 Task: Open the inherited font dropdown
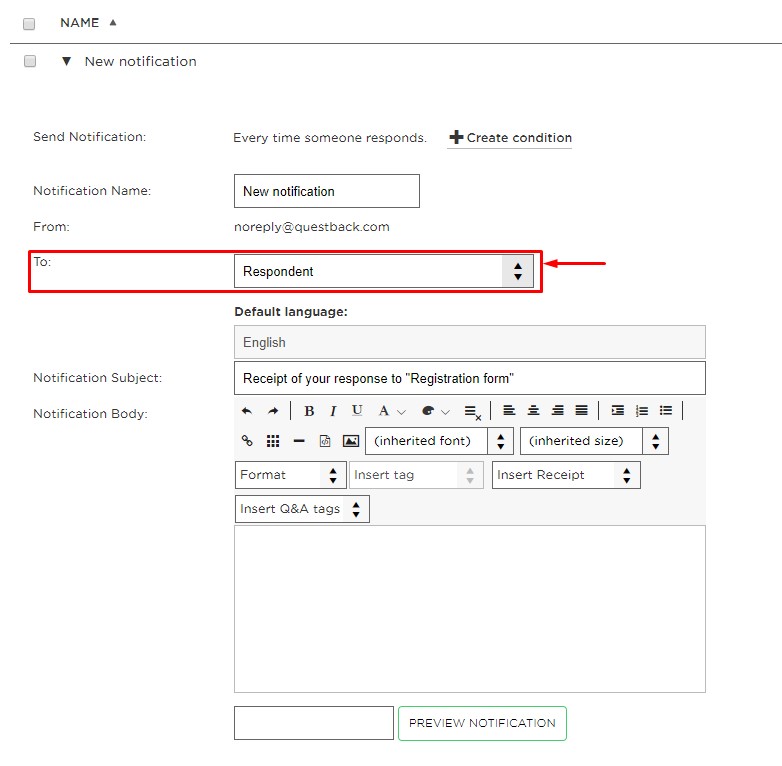439,441
